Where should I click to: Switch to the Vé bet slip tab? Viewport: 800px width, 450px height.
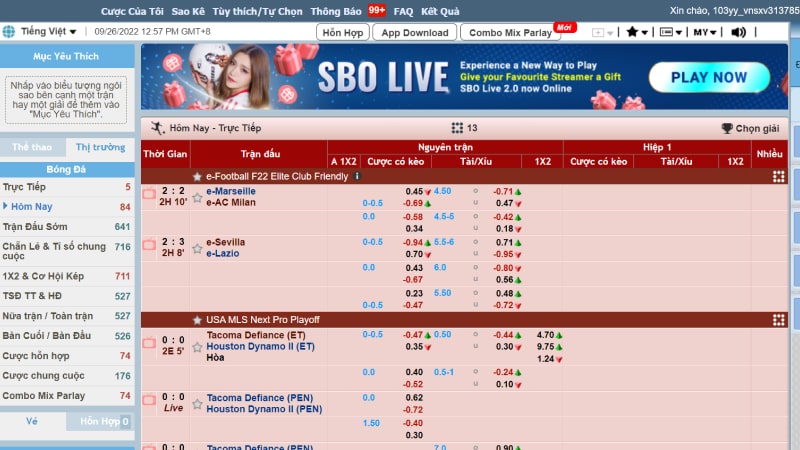point(32,421)
